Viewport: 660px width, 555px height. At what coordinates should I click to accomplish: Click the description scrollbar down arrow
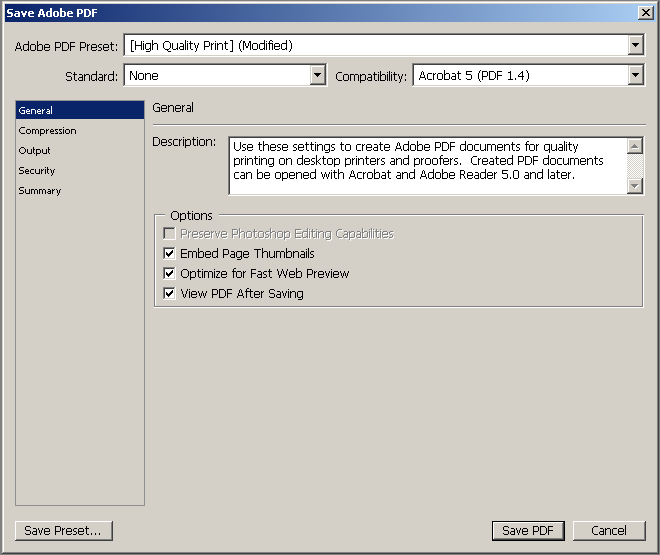pos(635,186)
